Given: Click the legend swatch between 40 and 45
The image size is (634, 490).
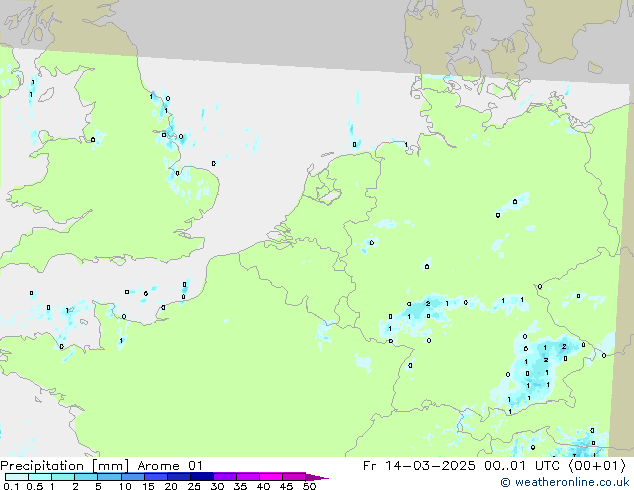Looking at the screenshot, I should (x=275, y=477).
